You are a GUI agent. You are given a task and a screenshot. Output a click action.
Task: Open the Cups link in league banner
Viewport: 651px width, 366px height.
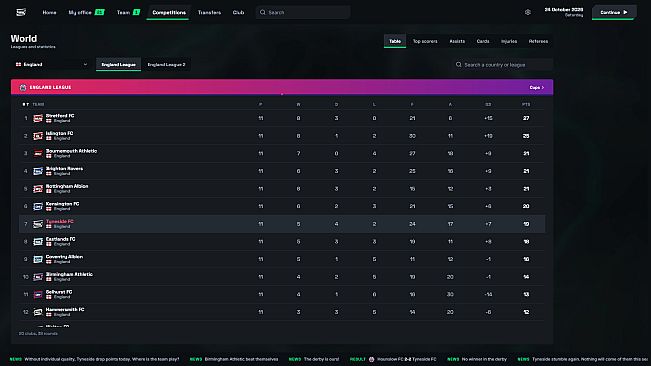(x=536, y=88)
